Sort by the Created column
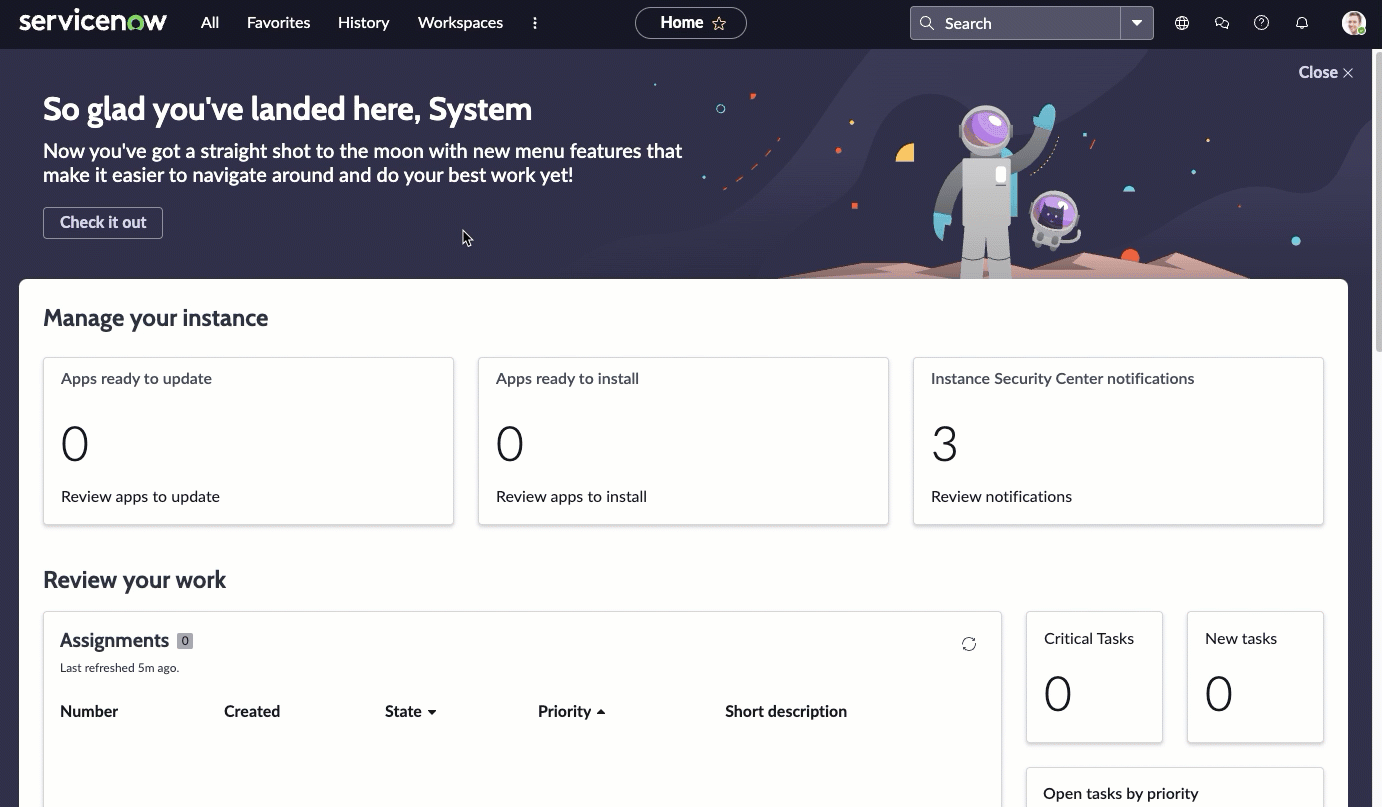1382x807 pixels. [x=252, y=711]
